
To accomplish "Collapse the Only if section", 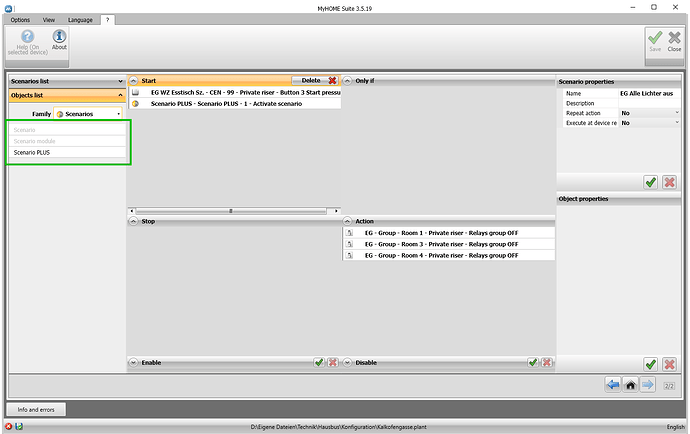I will pos(348,81).
